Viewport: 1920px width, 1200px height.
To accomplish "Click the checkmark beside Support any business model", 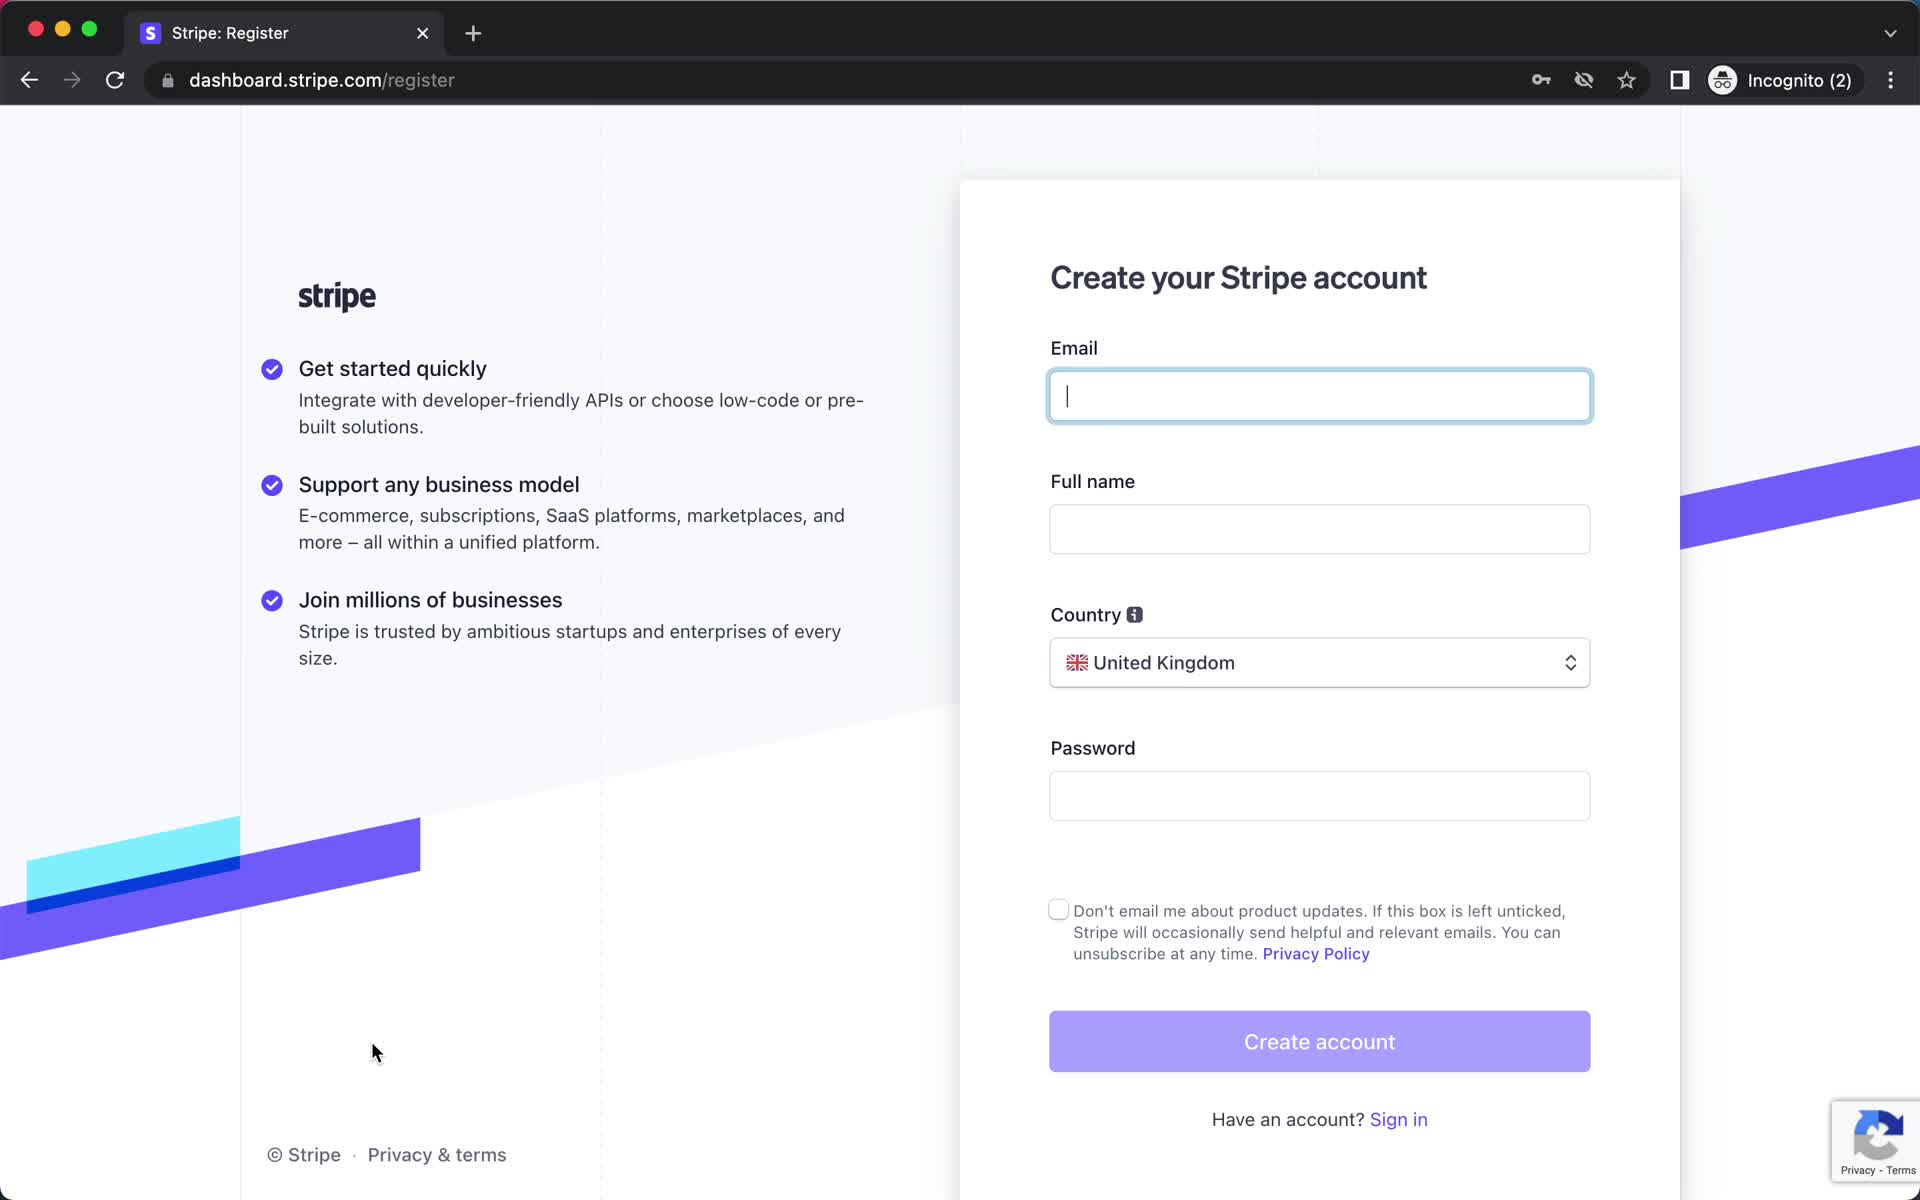I will coord(272,485).
